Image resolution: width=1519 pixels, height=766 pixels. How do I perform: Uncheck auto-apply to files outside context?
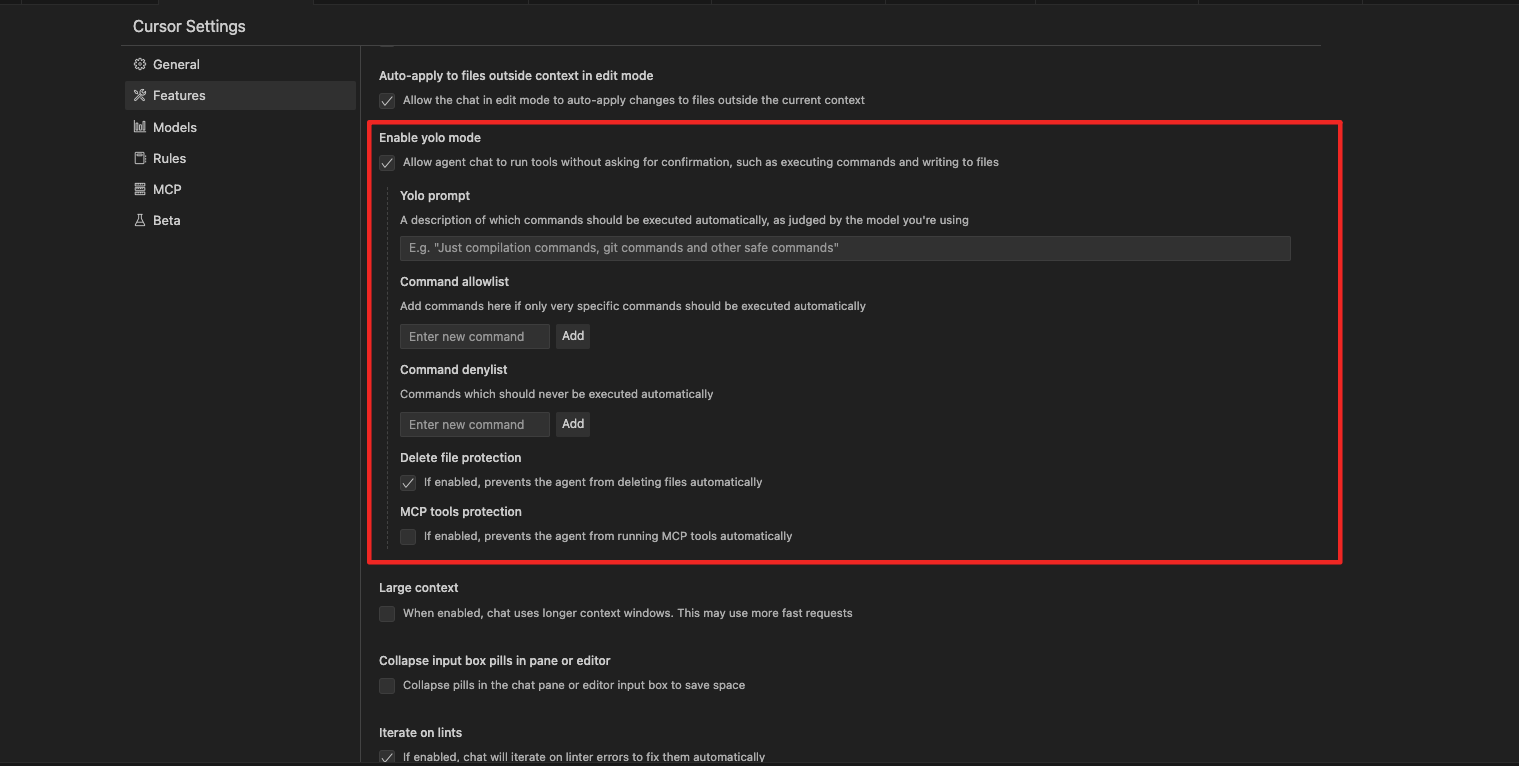pos(387,101)
